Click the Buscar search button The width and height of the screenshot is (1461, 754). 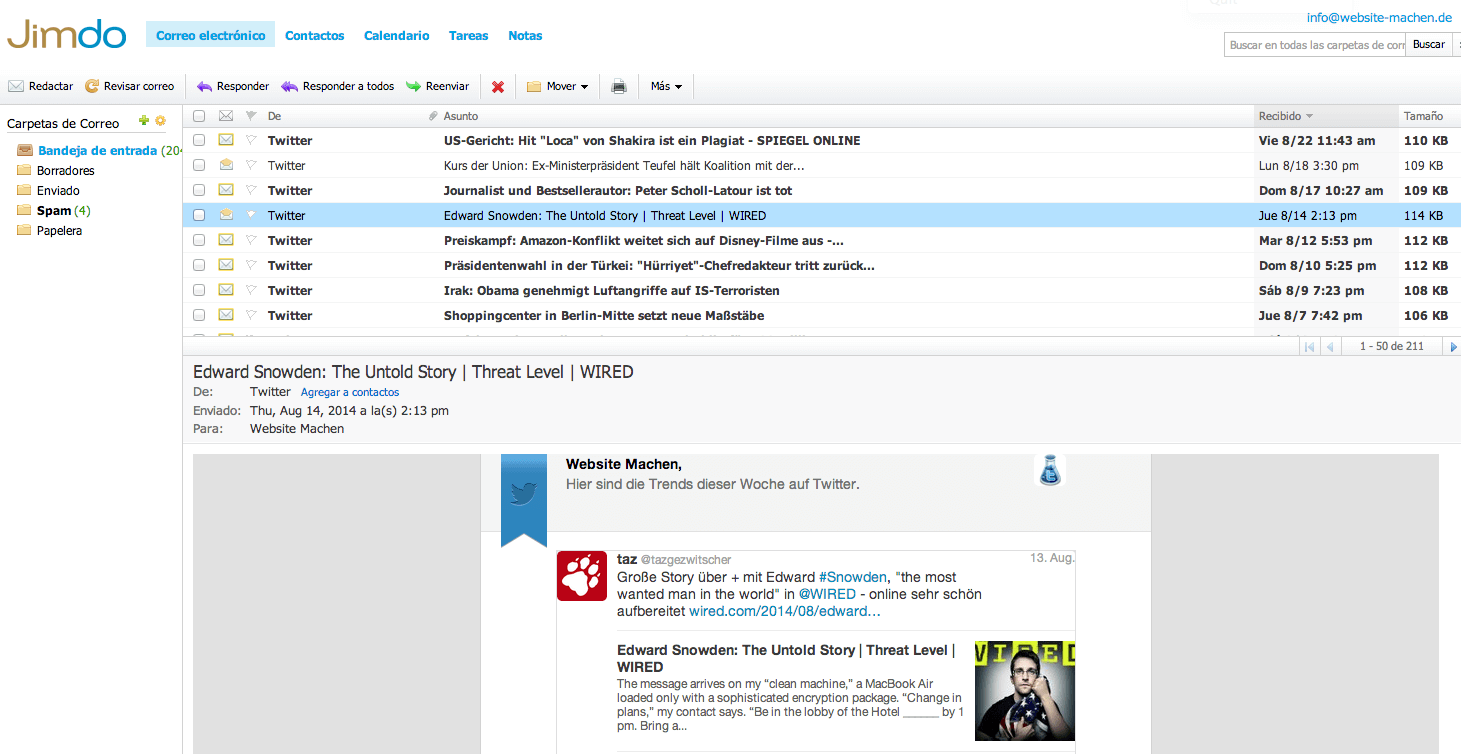click(1428, 44)
